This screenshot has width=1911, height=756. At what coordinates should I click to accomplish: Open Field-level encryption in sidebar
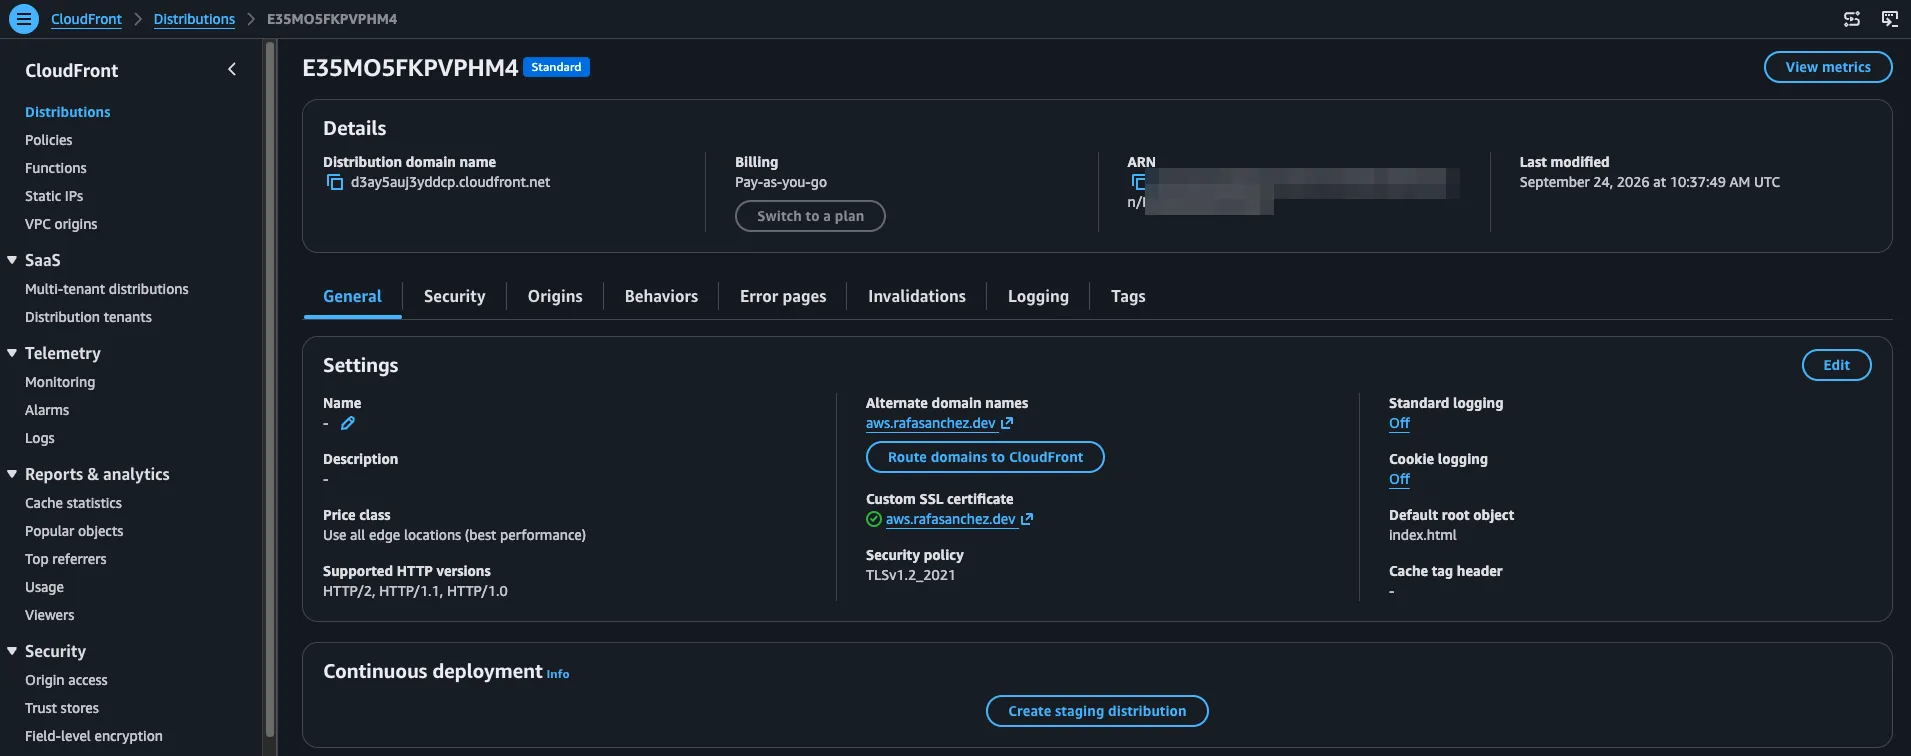pos(94,736)
